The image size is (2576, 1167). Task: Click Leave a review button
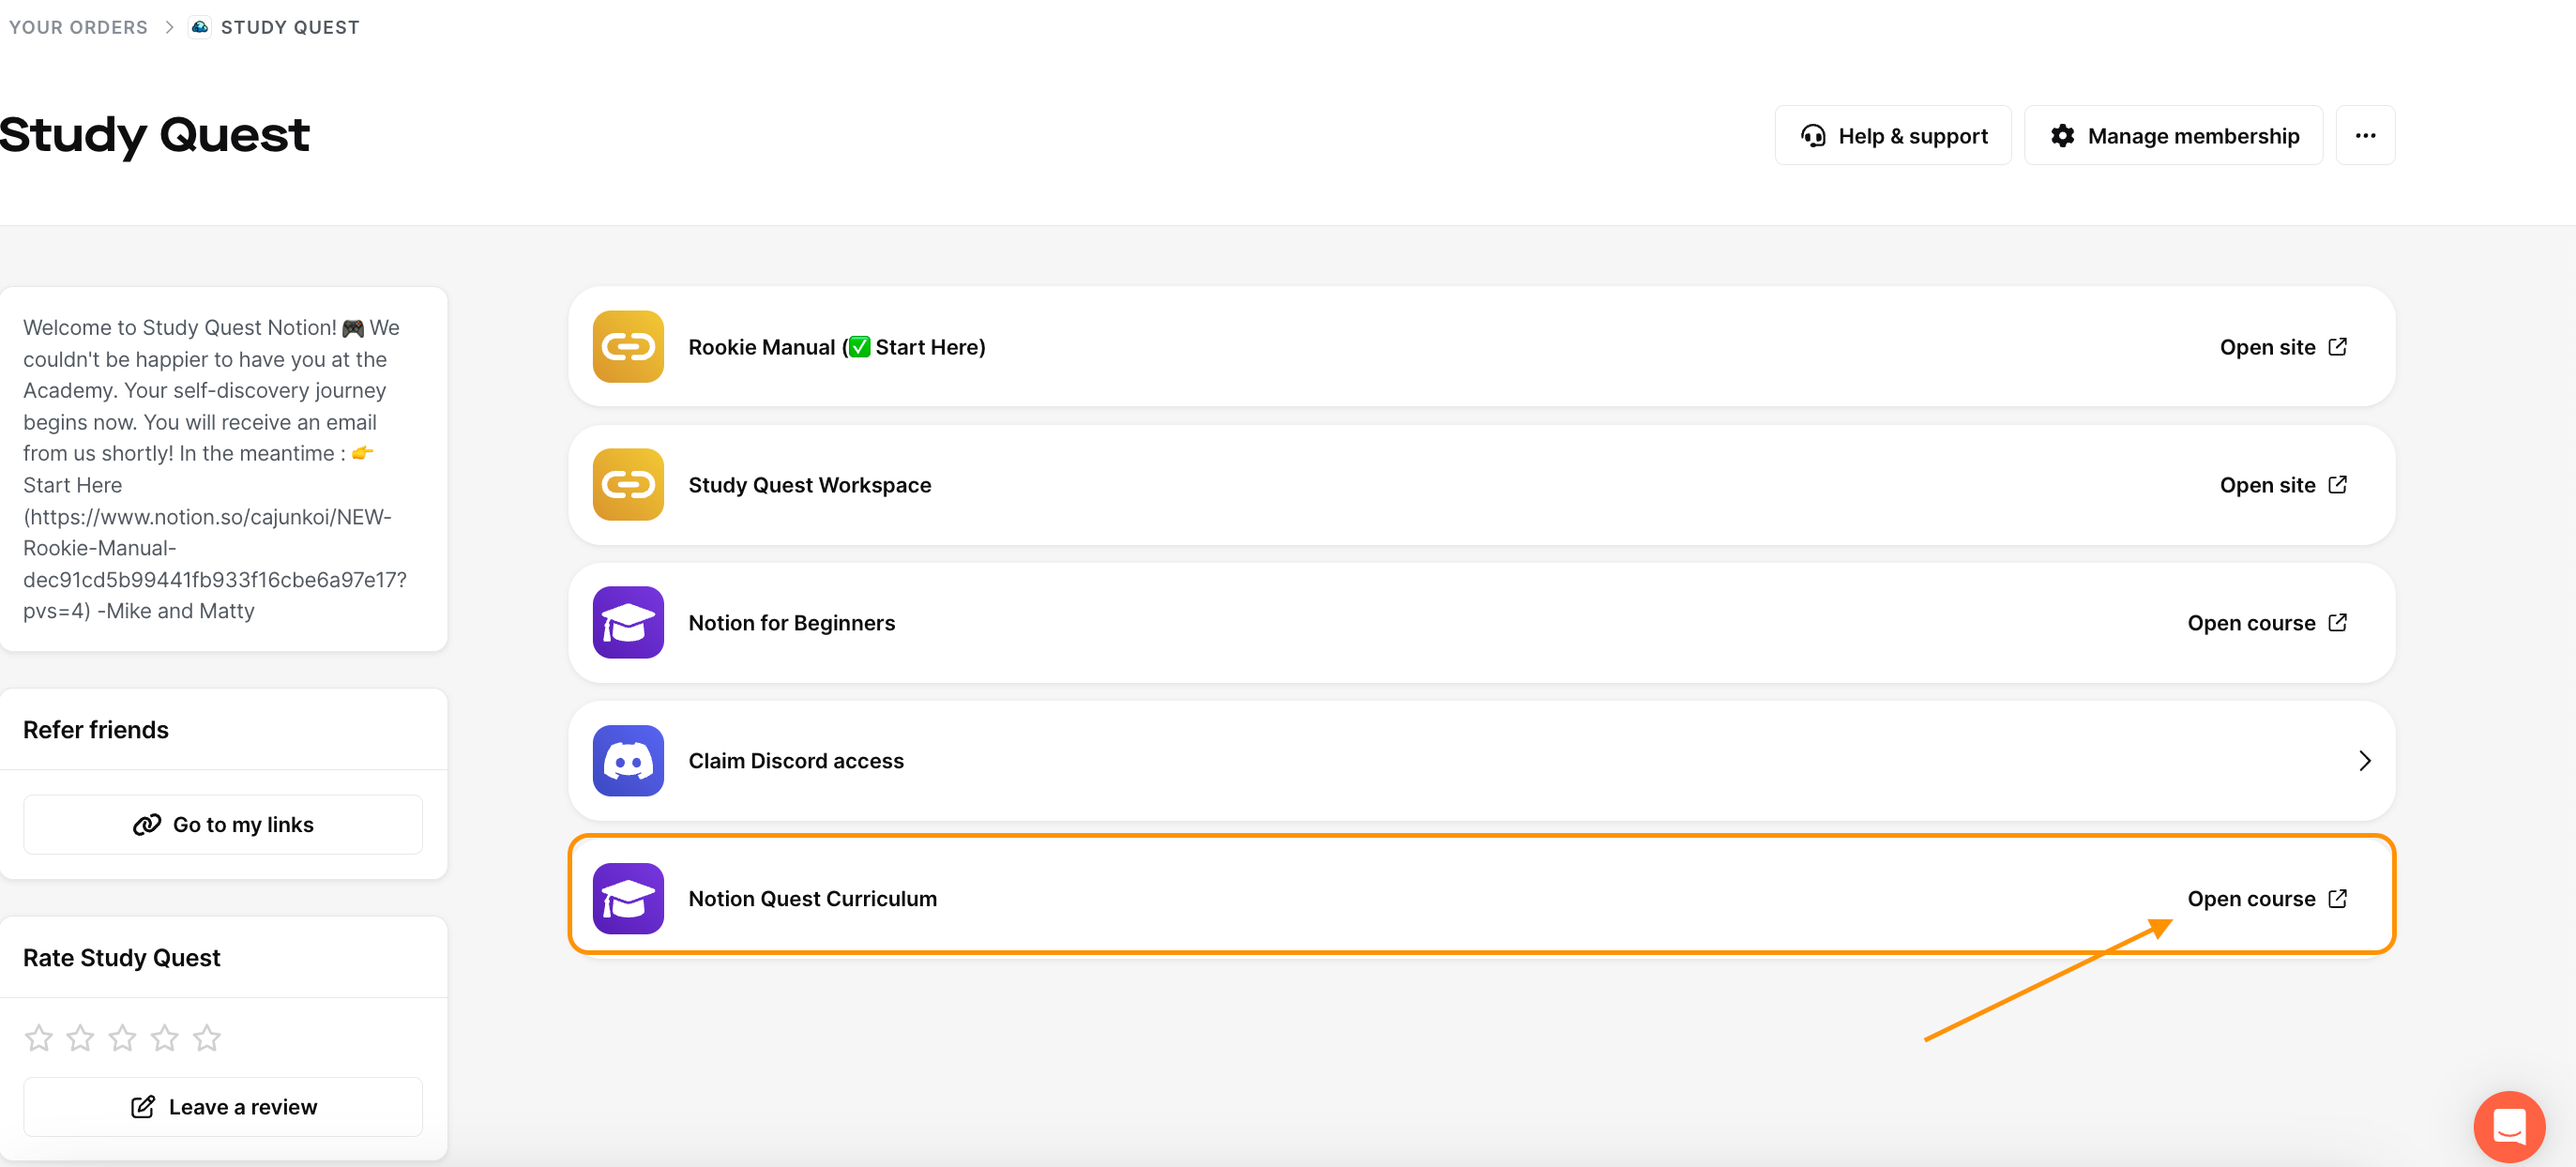[x=223, y=1107]
